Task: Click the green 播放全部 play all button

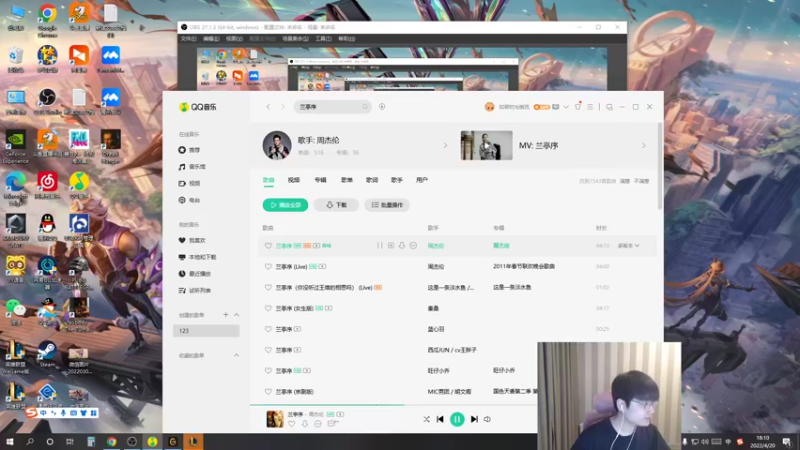Action: pos(285,205)
